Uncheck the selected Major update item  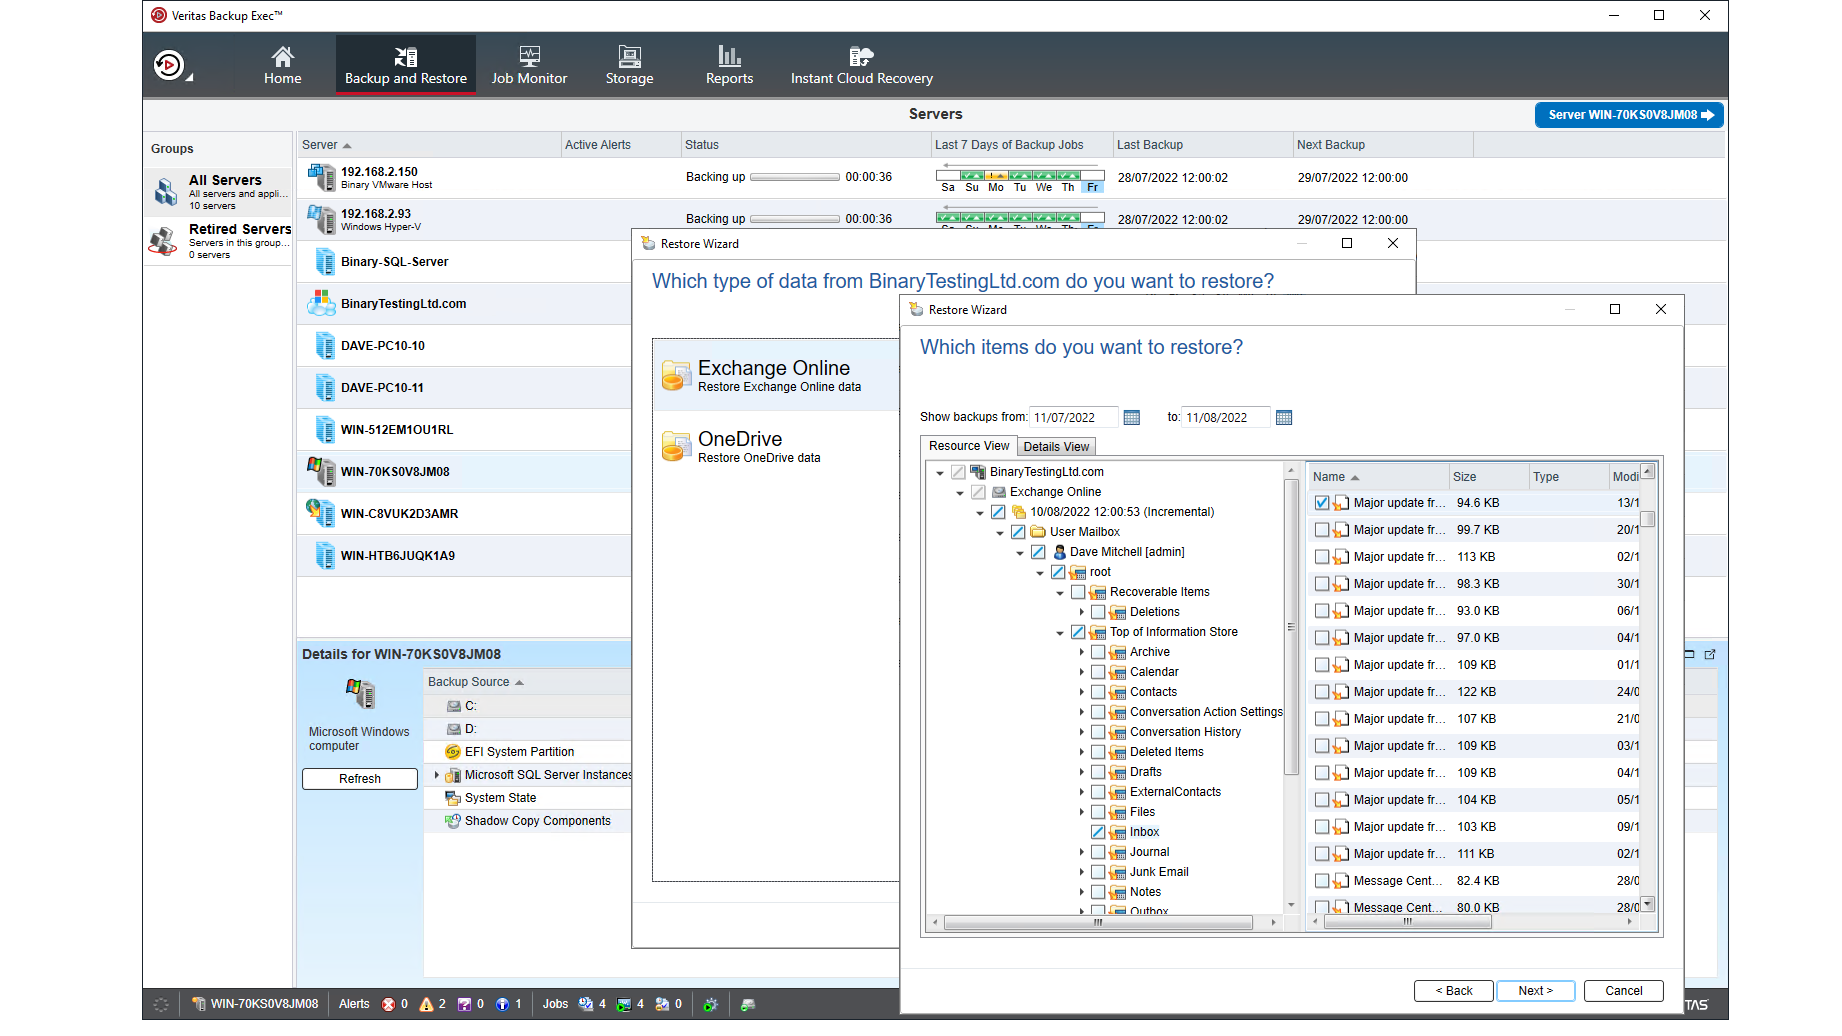coord(1322,502)
